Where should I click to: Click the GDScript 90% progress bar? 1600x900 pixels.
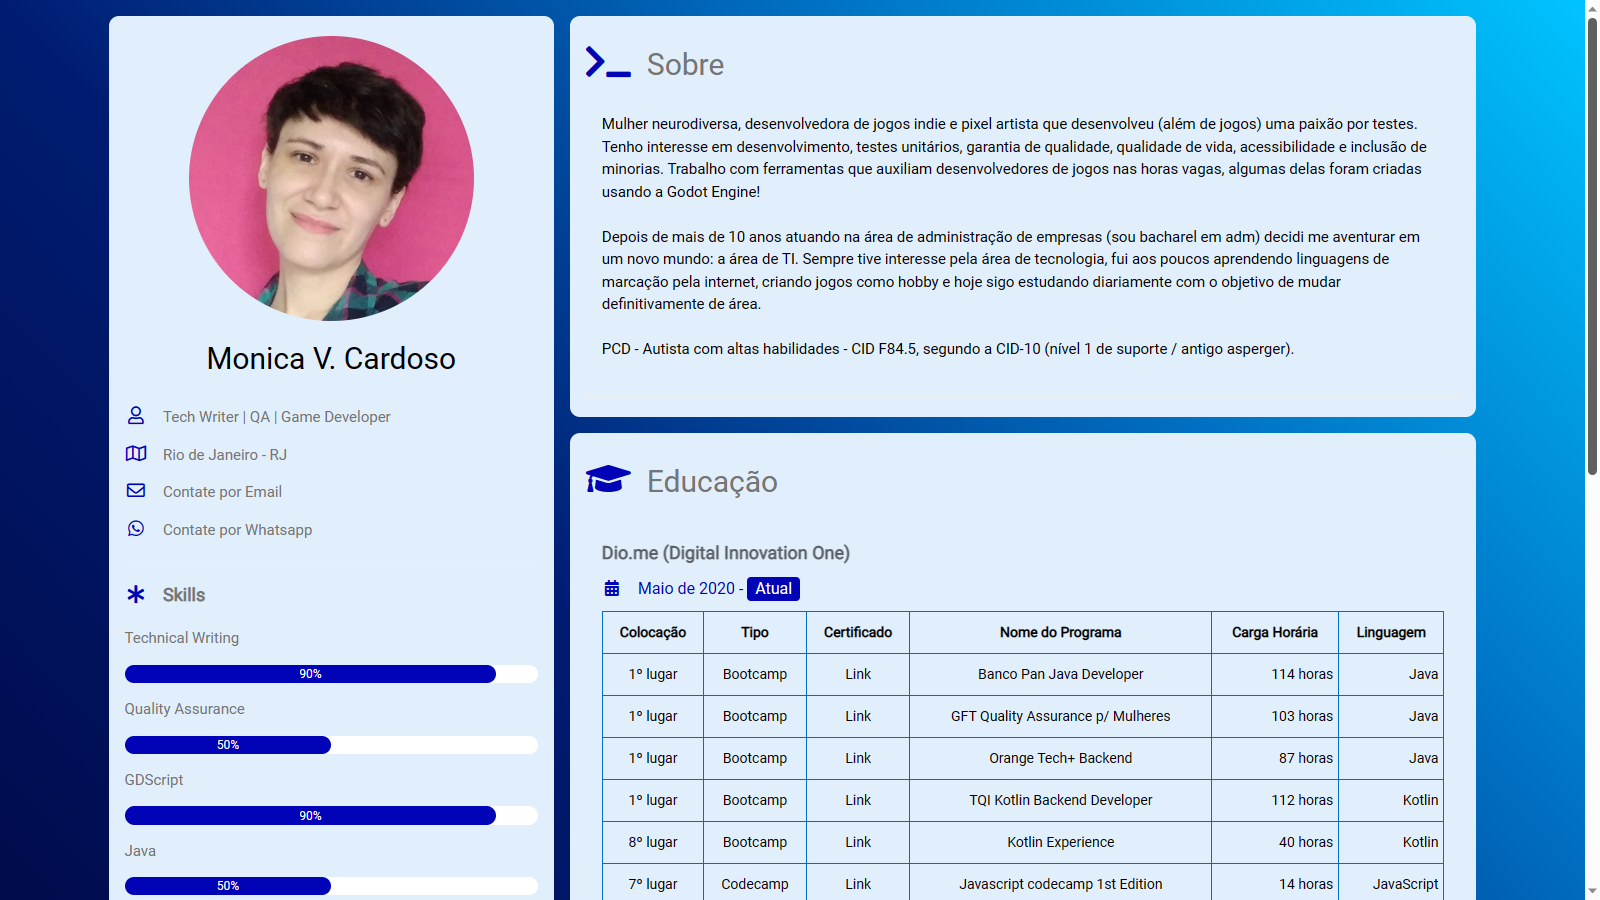click(x=331, y=816)
